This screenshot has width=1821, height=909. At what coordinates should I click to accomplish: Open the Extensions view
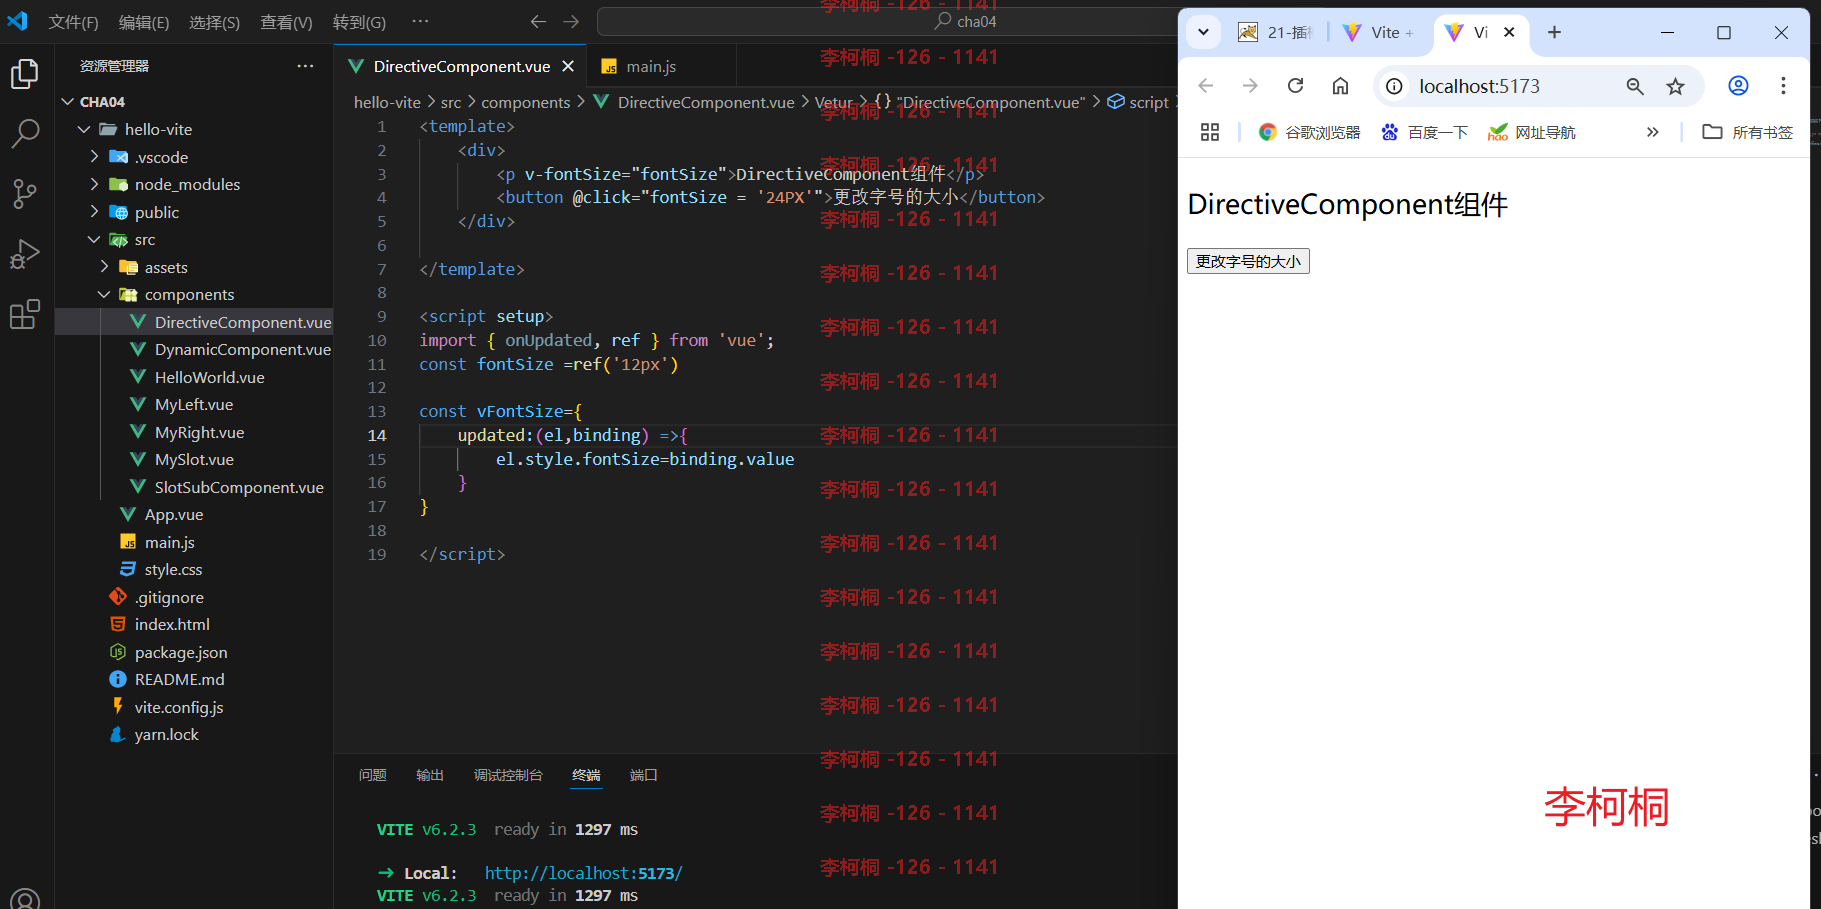click(x=25, y=314)
